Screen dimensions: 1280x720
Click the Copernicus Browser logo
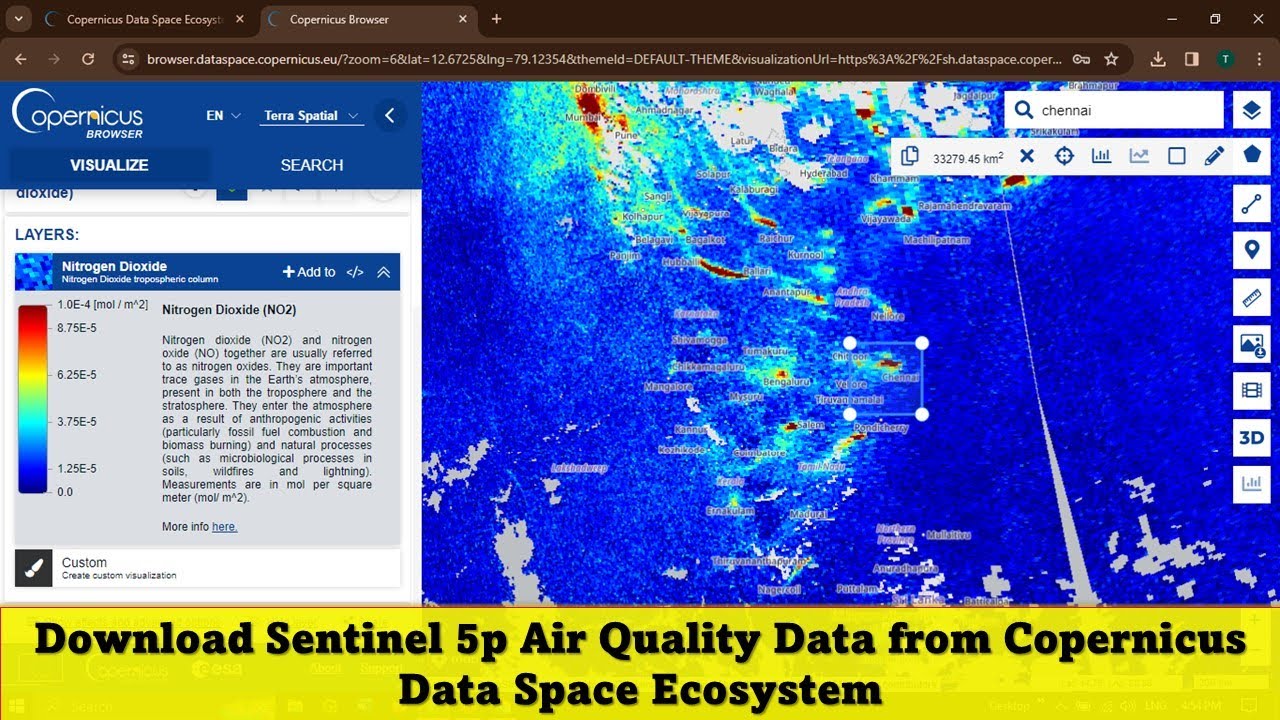pyautogui.click(x=78, y=114)
